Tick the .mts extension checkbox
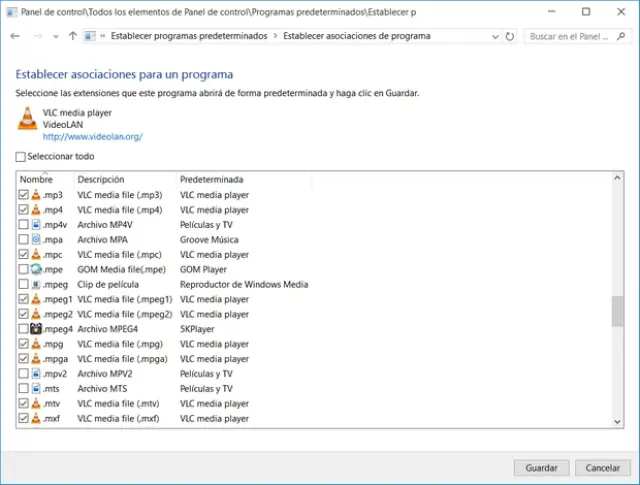 coord(24,389)
